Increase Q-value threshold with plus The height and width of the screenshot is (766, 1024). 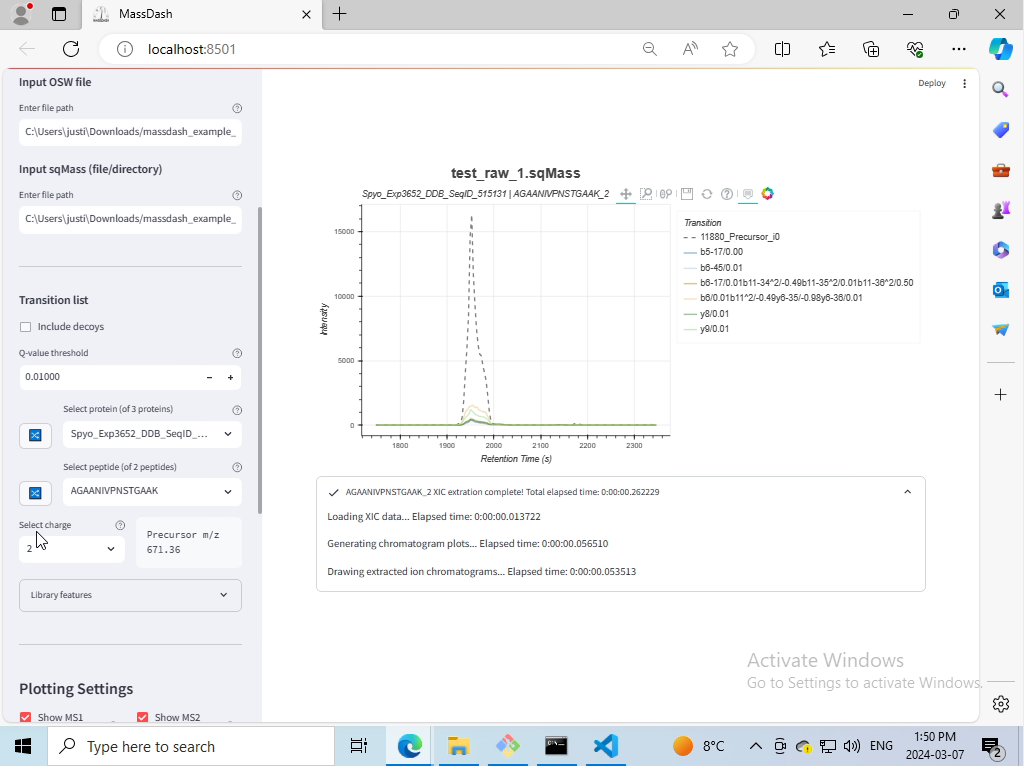pyautogui.click(x=230, y=377)
